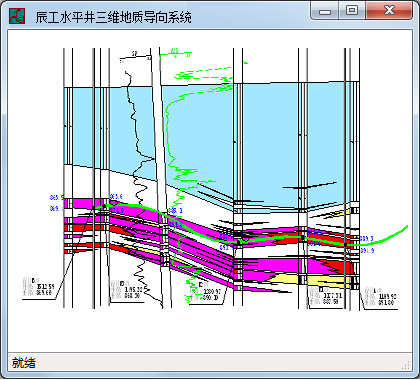420x380 pixels.
Task: Select the blue 865.5 depth label at far left
Action: click(57, 197)
